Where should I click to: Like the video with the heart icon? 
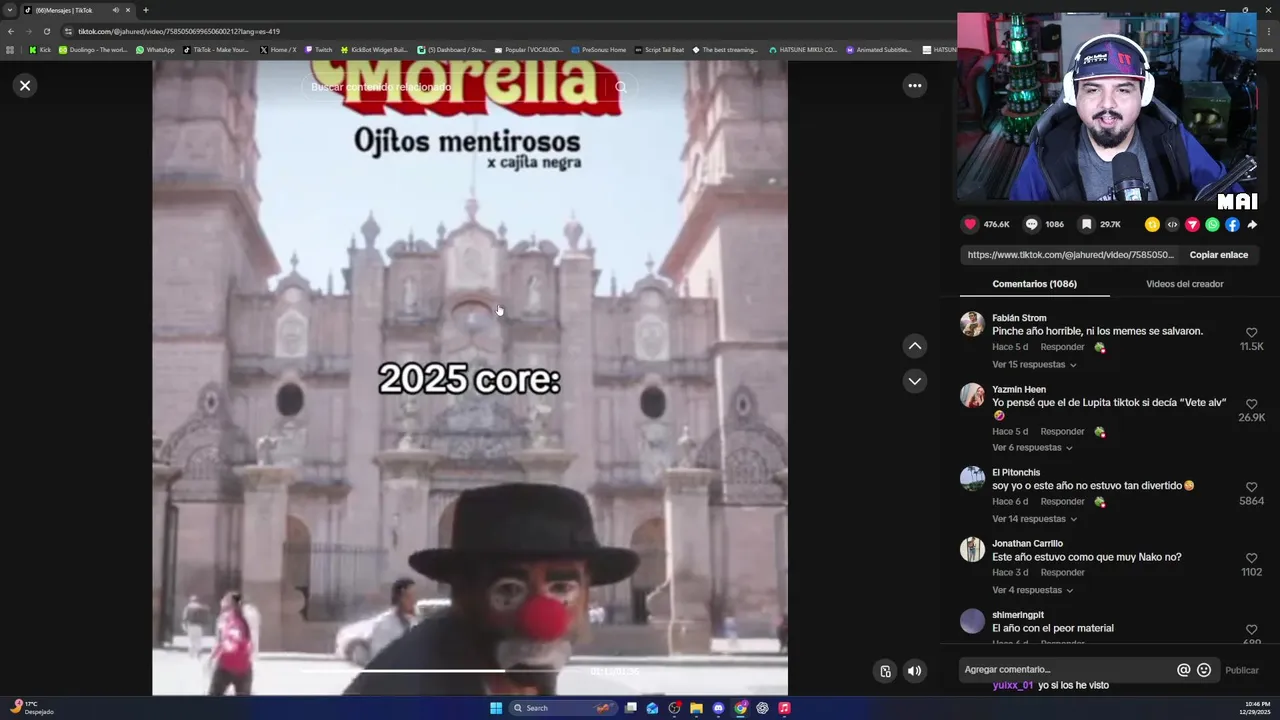pyautogui.click(x=969, y=225)
